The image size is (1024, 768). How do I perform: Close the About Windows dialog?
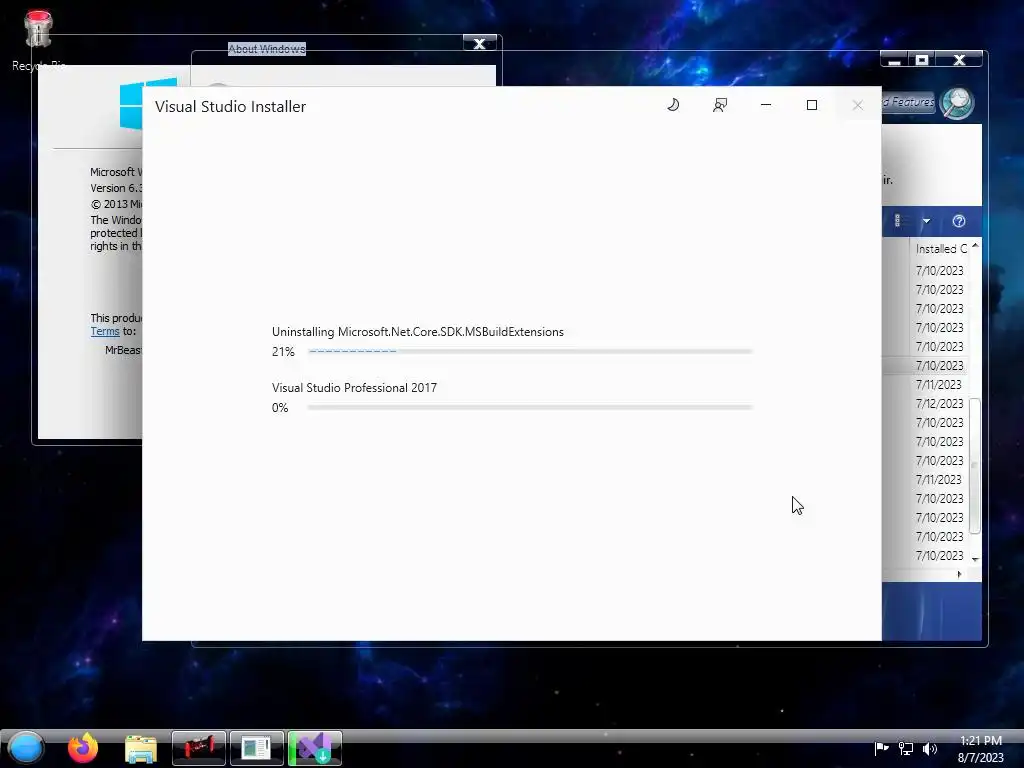479,44
